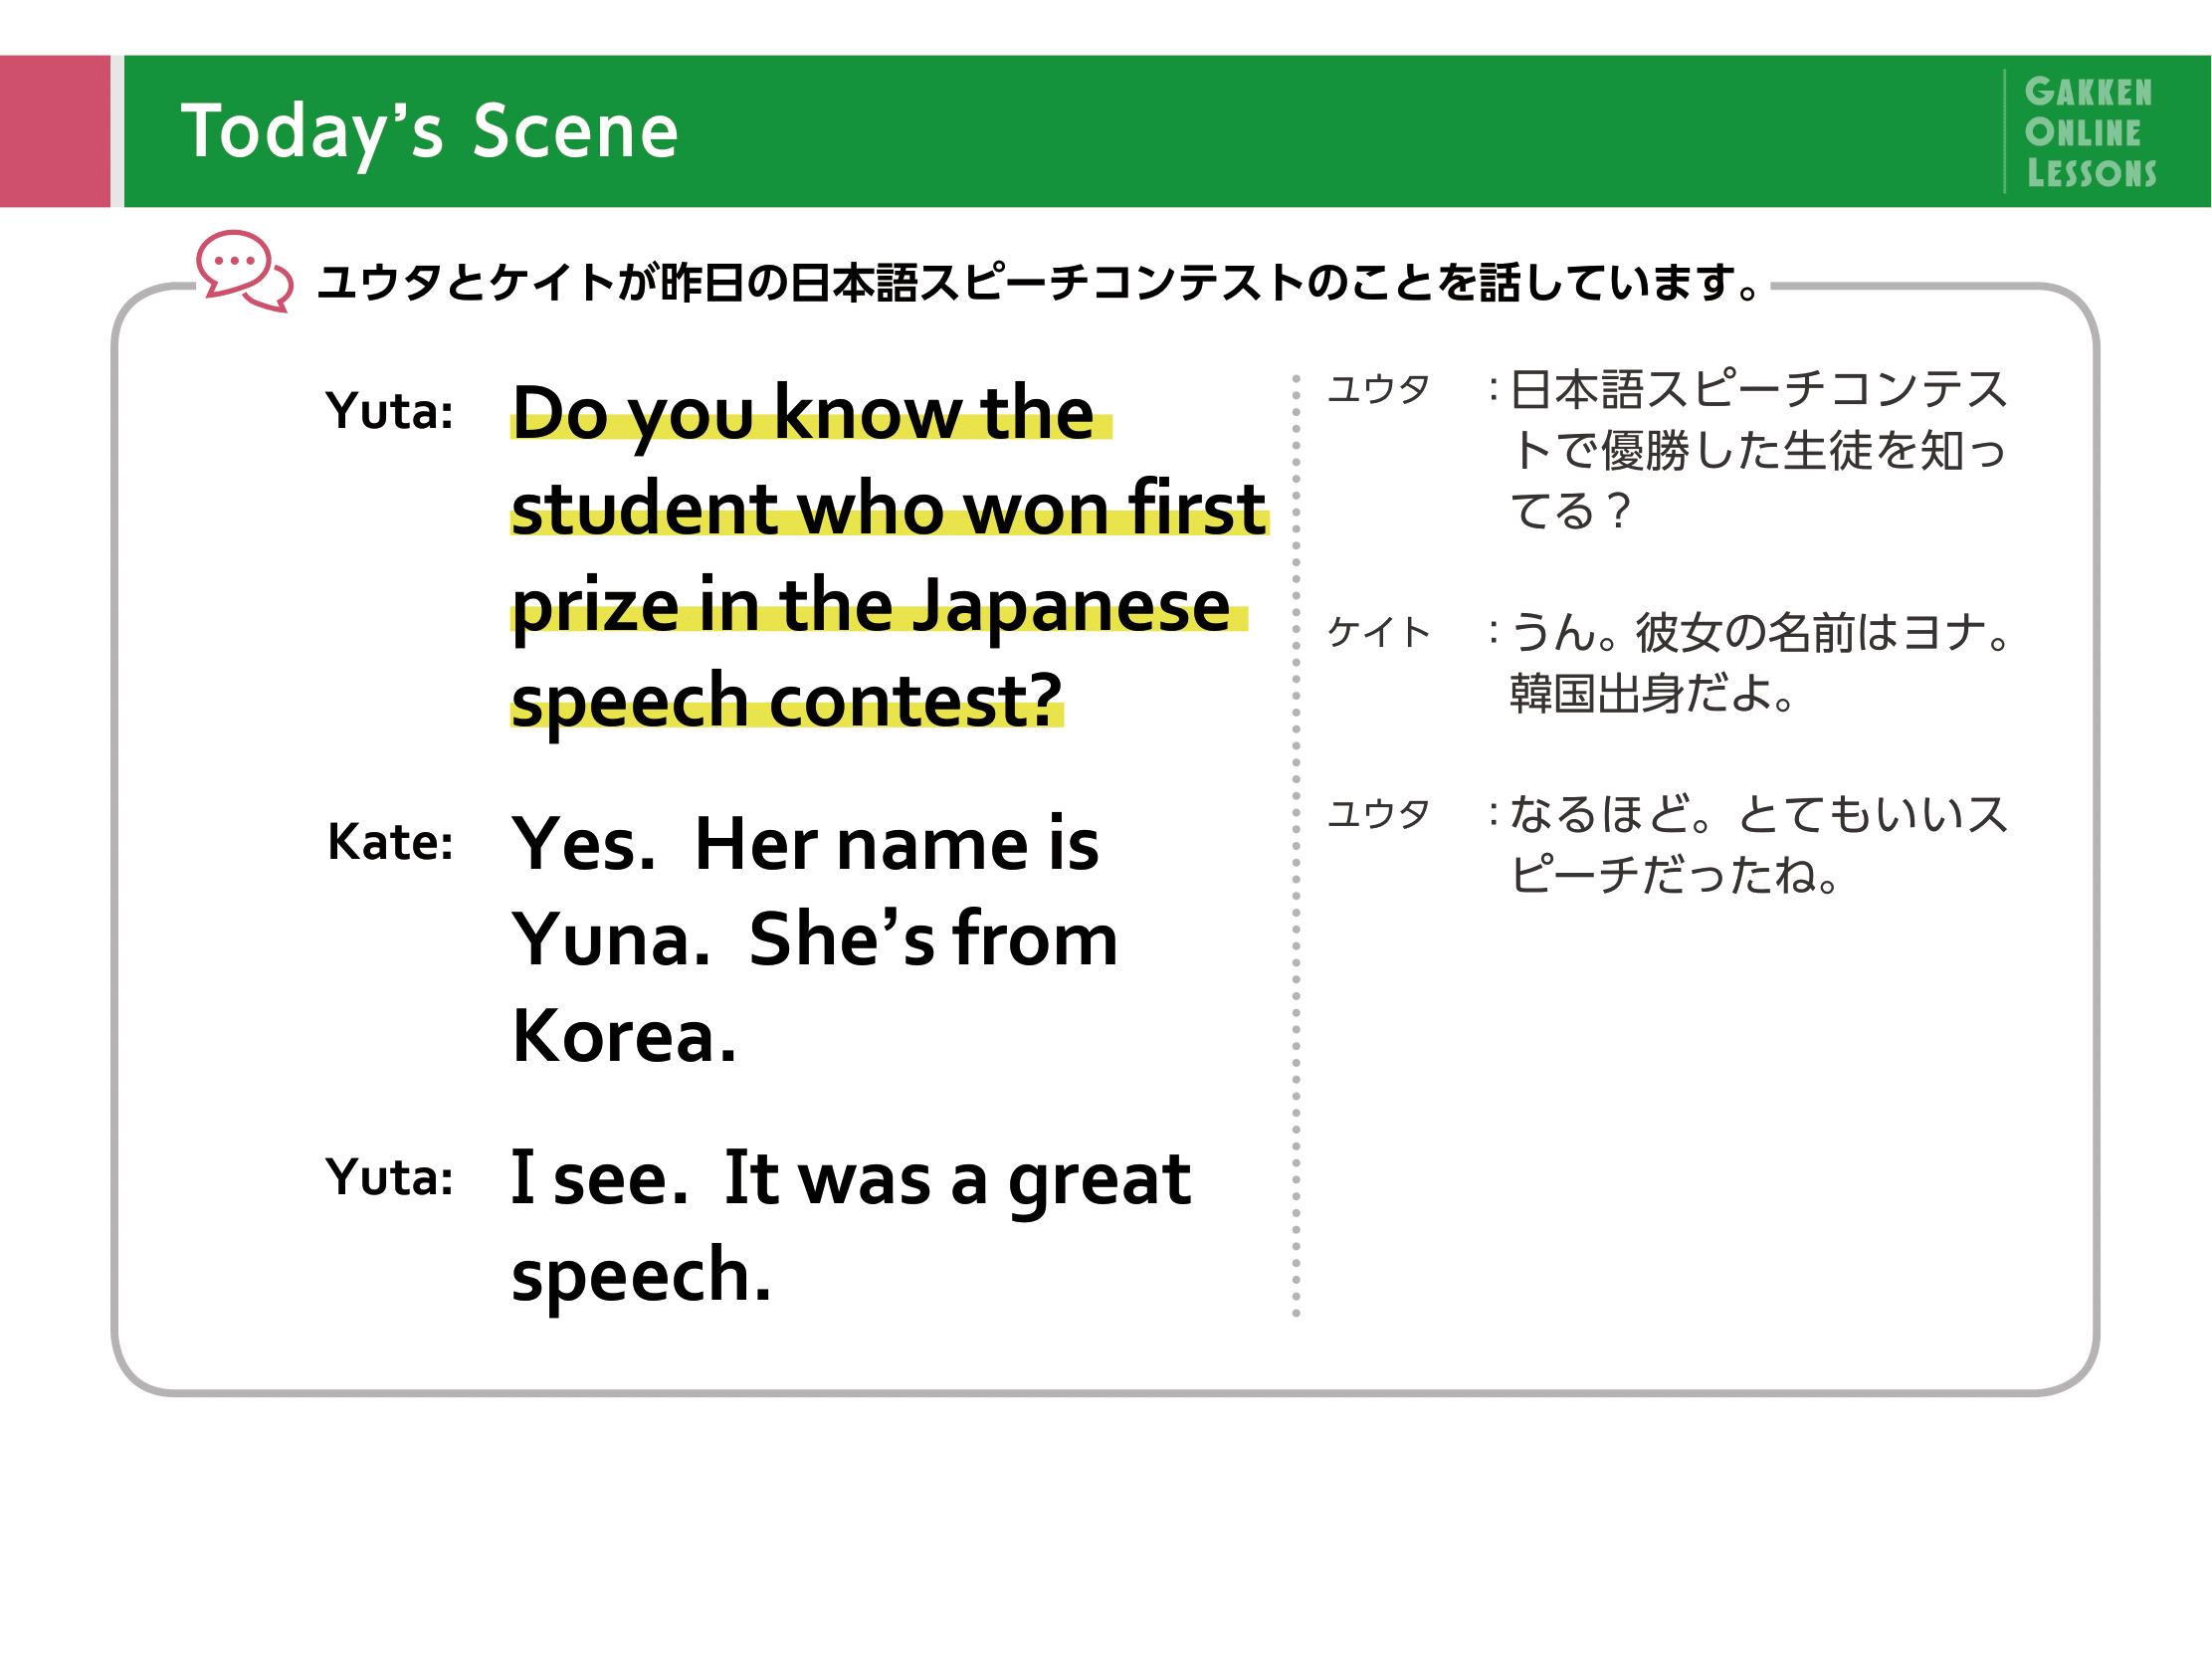Click "I see. It was a great"
The height and width of the screenshot is (1659, 2212).
tap(851, 1181)
